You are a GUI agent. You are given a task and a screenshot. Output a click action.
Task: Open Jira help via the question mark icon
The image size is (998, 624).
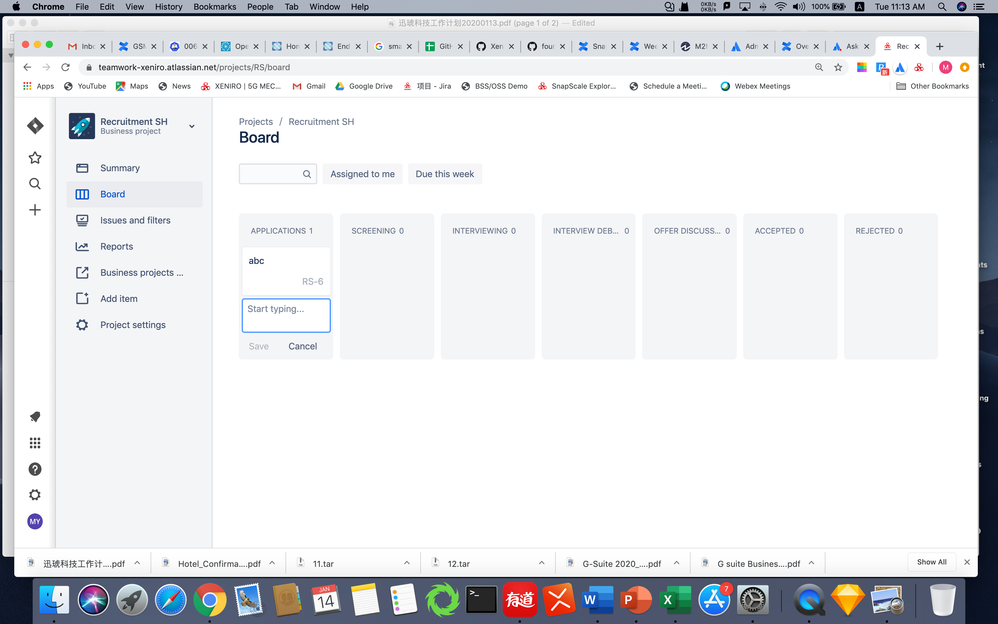(x=34, y=468)
